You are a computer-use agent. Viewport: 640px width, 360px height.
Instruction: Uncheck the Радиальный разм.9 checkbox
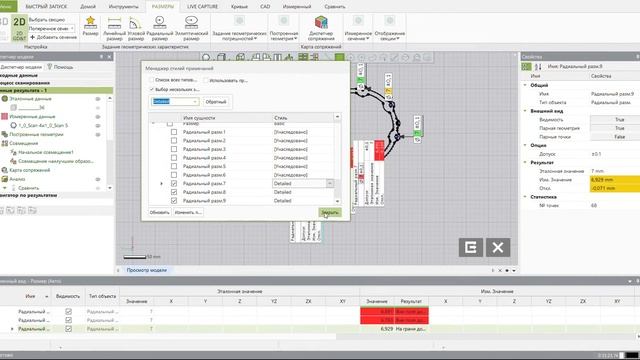174,201
